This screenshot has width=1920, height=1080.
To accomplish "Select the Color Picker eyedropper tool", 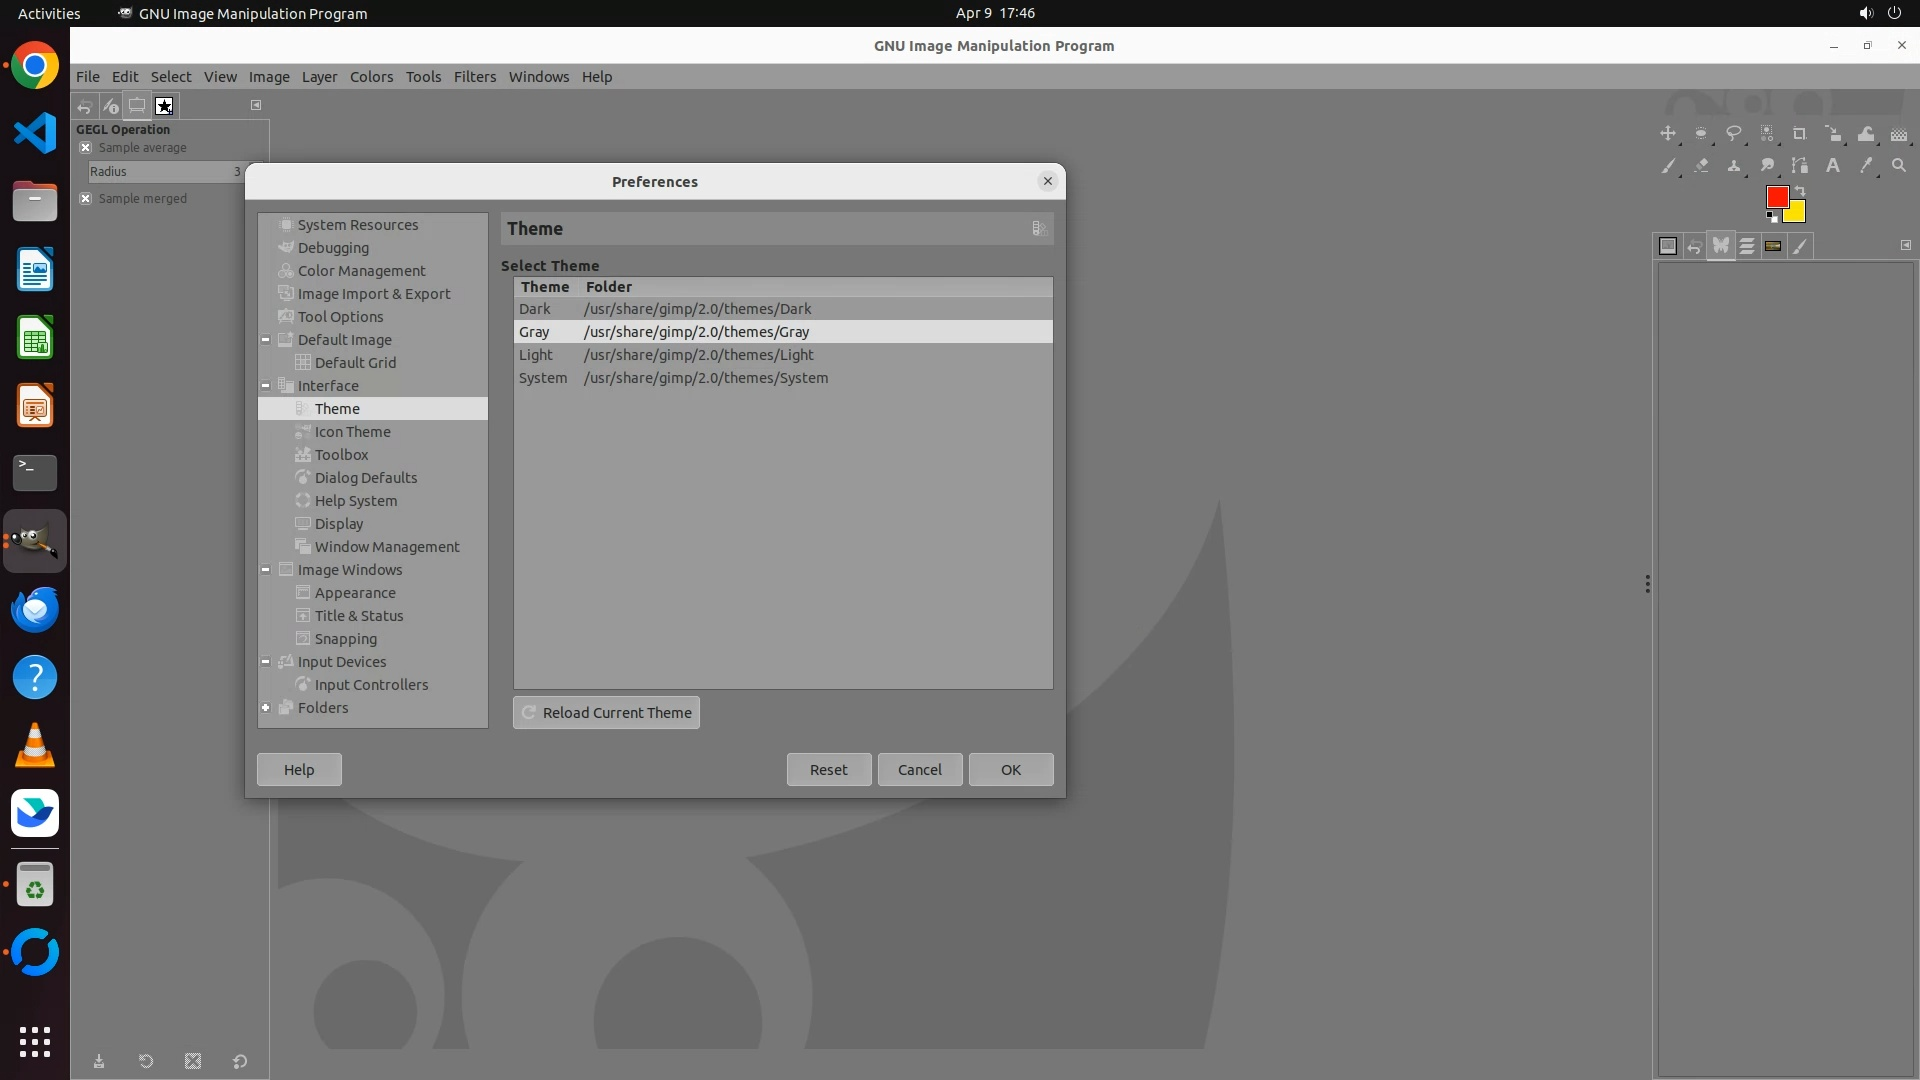I will tap(1866, 166).
